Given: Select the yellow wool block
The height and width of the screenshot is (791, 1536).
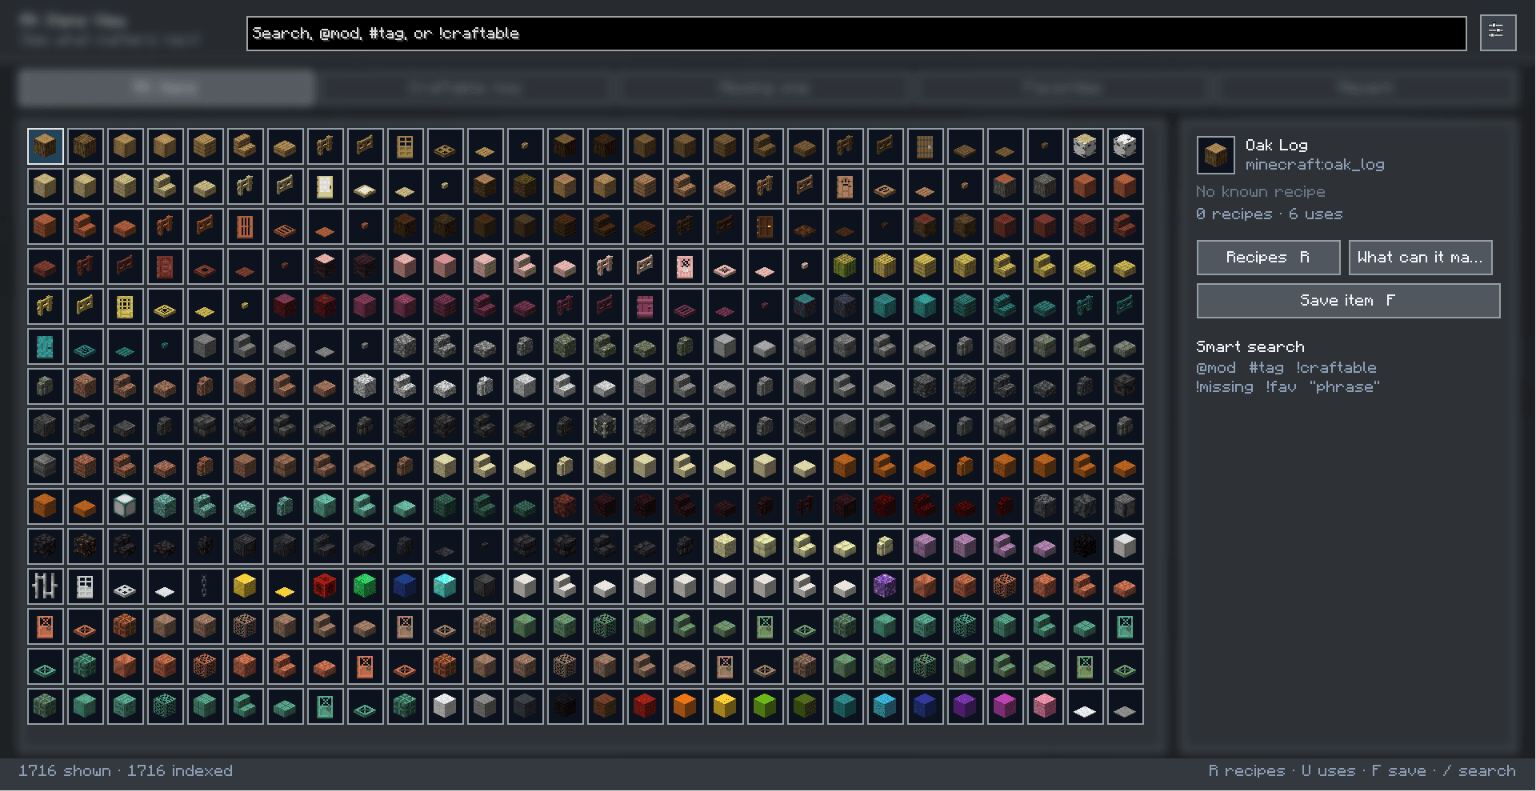Looking at the screenshot, I should (x=725, y=706).
